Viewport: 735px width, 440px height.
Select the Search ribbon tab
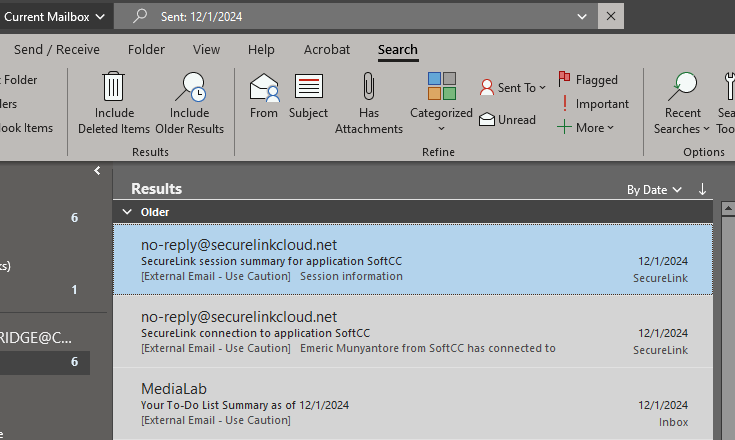point(398,50)
